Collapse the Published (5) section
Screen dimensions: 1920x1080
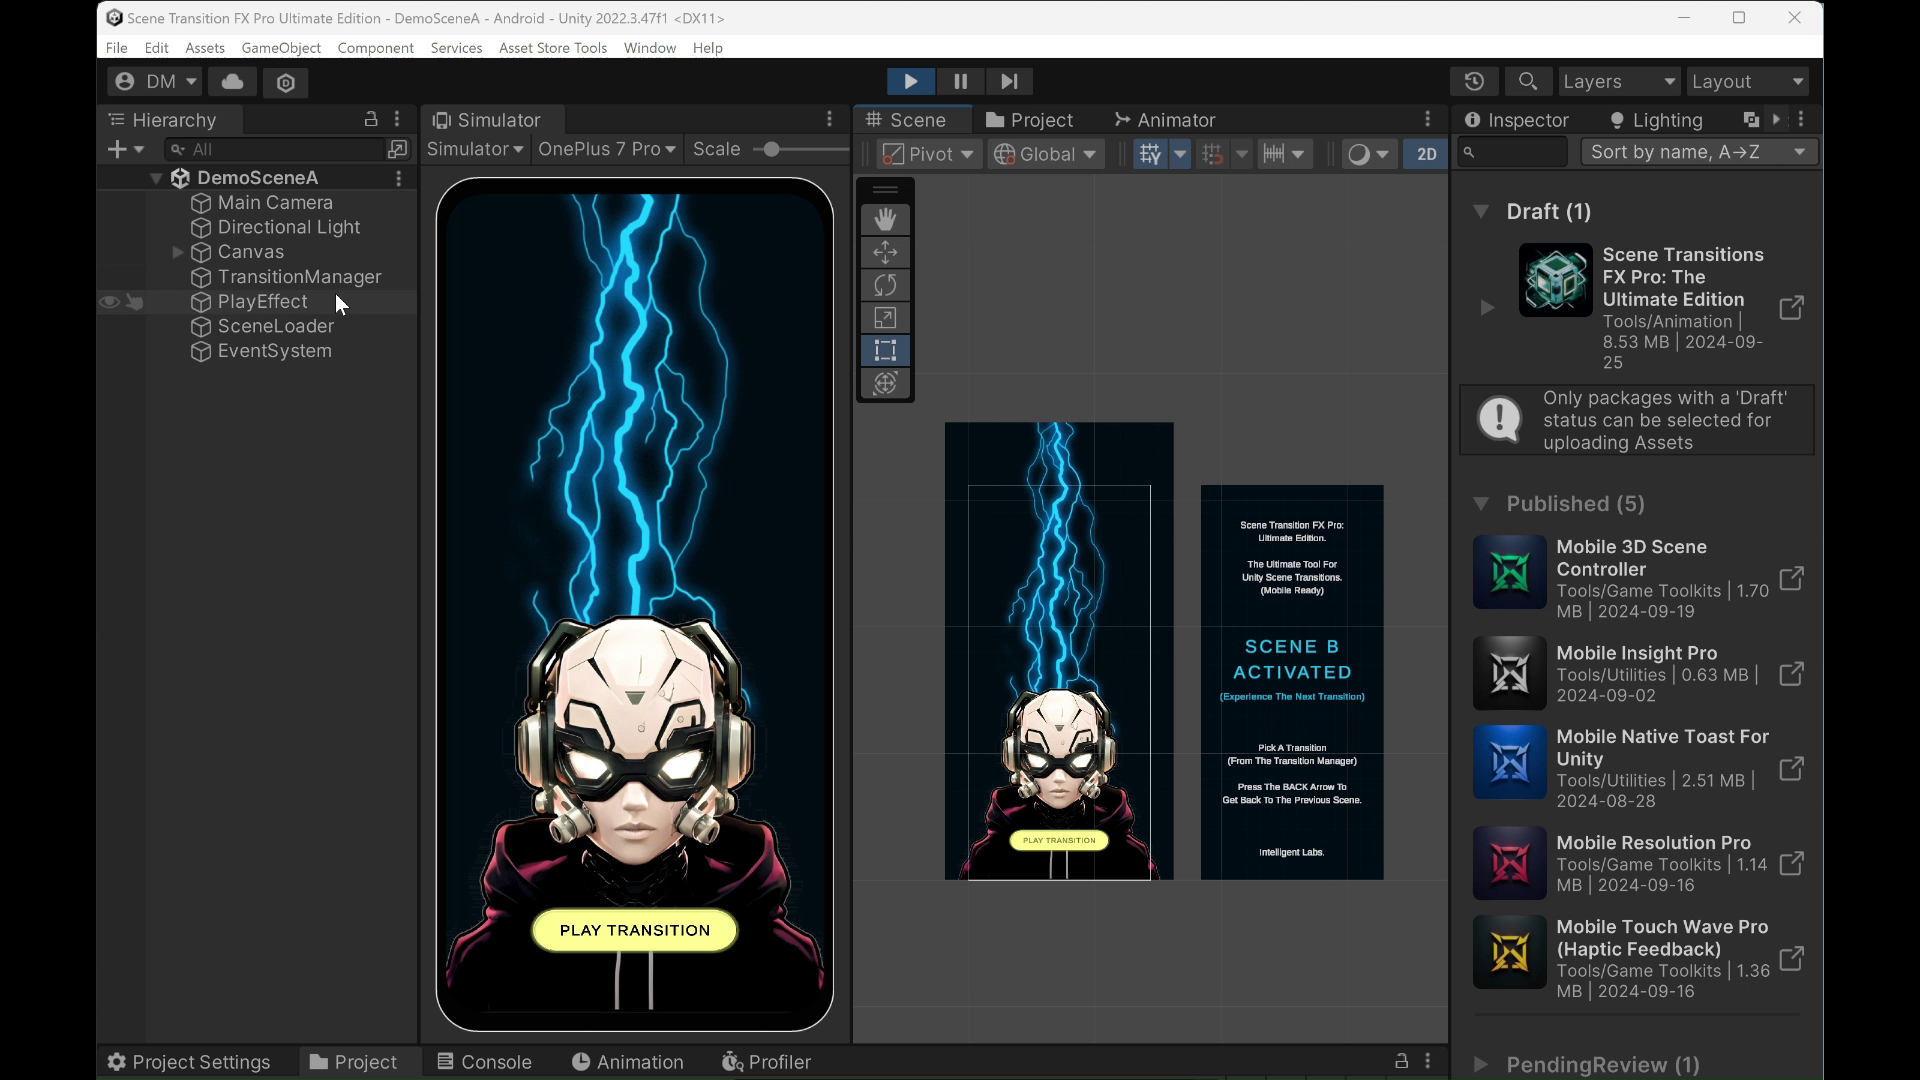(x=1481, y=503)
